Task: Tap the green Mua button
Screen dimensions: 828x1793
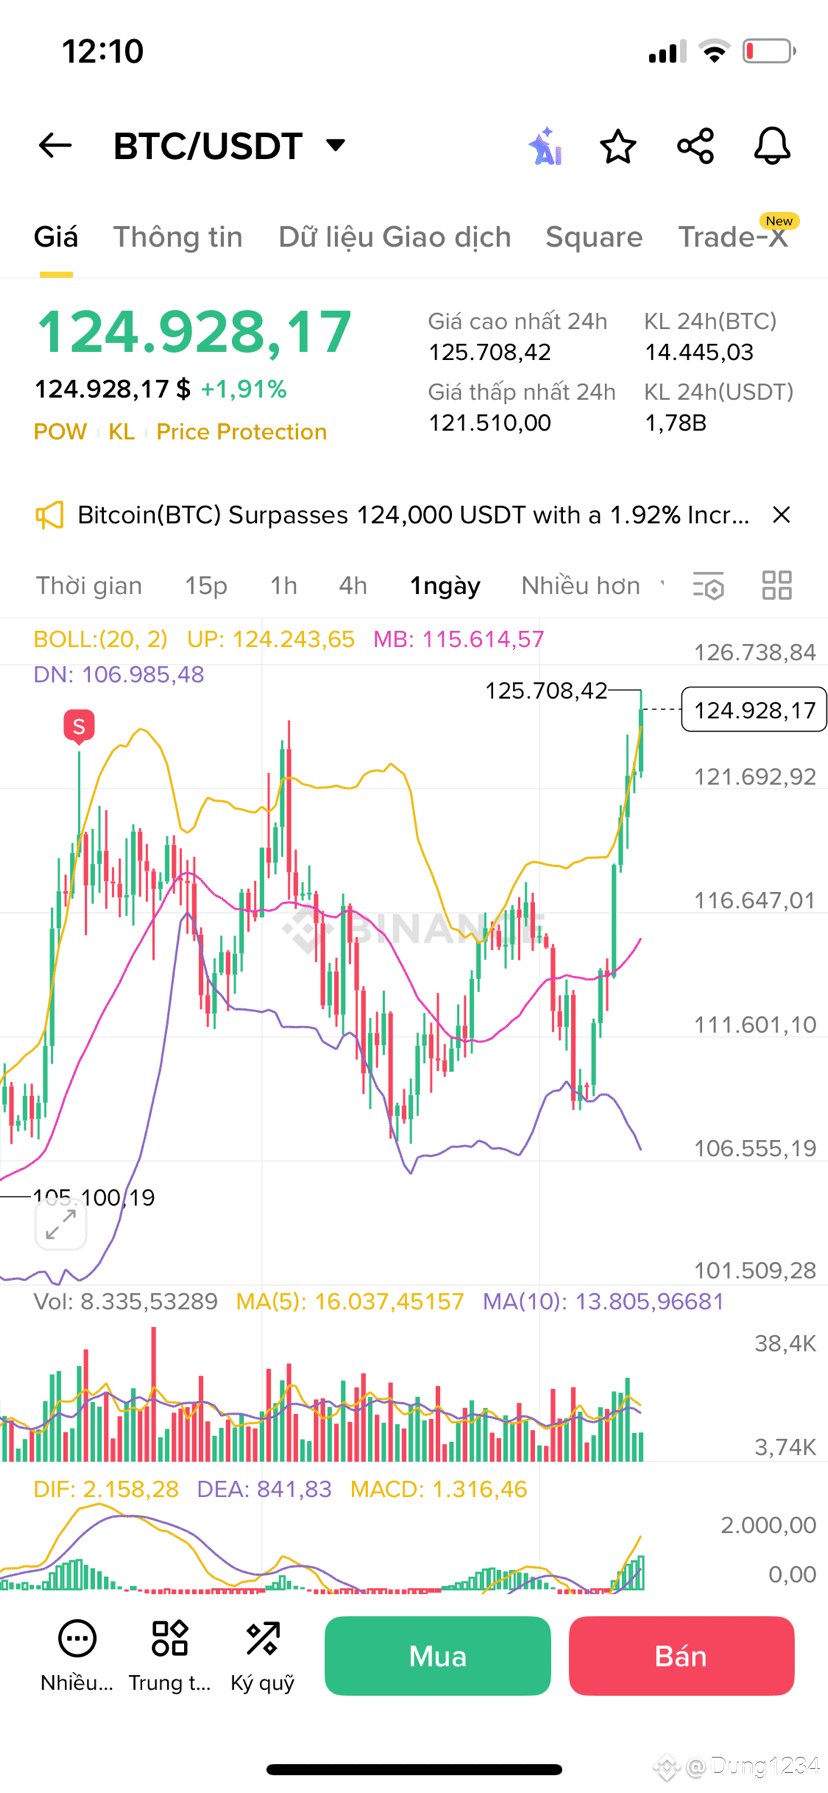Action: (x=438, y=1656)
